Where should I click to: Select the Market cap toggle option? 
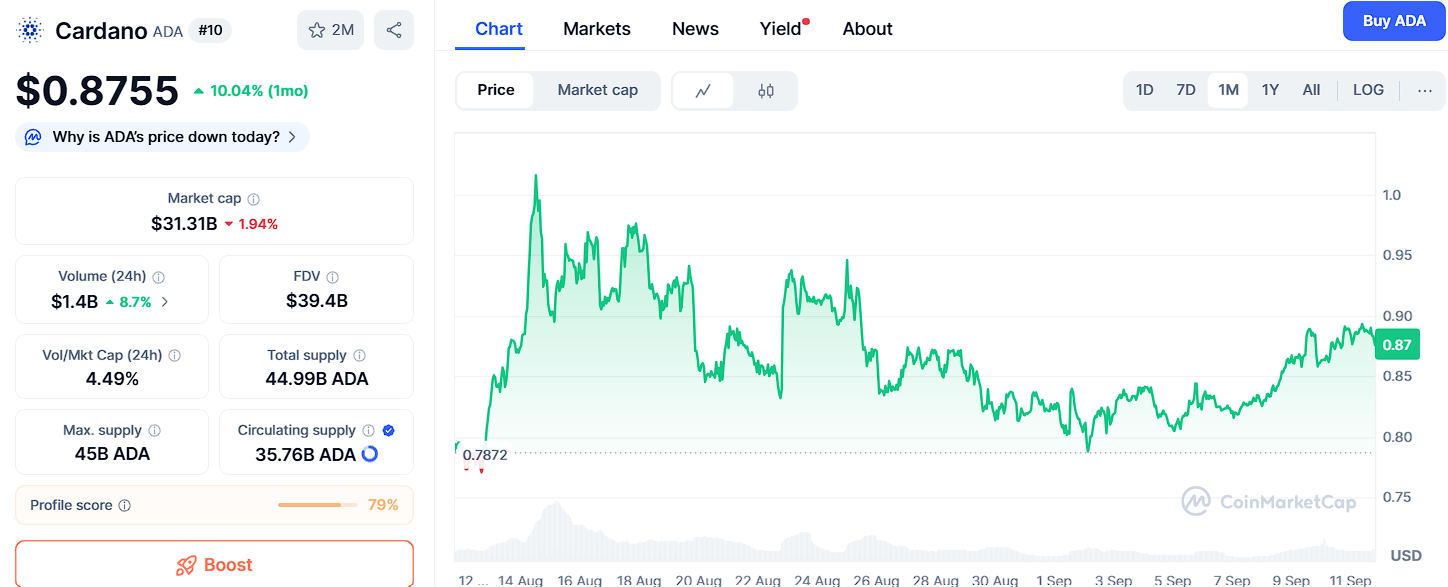tap(597, 90)
